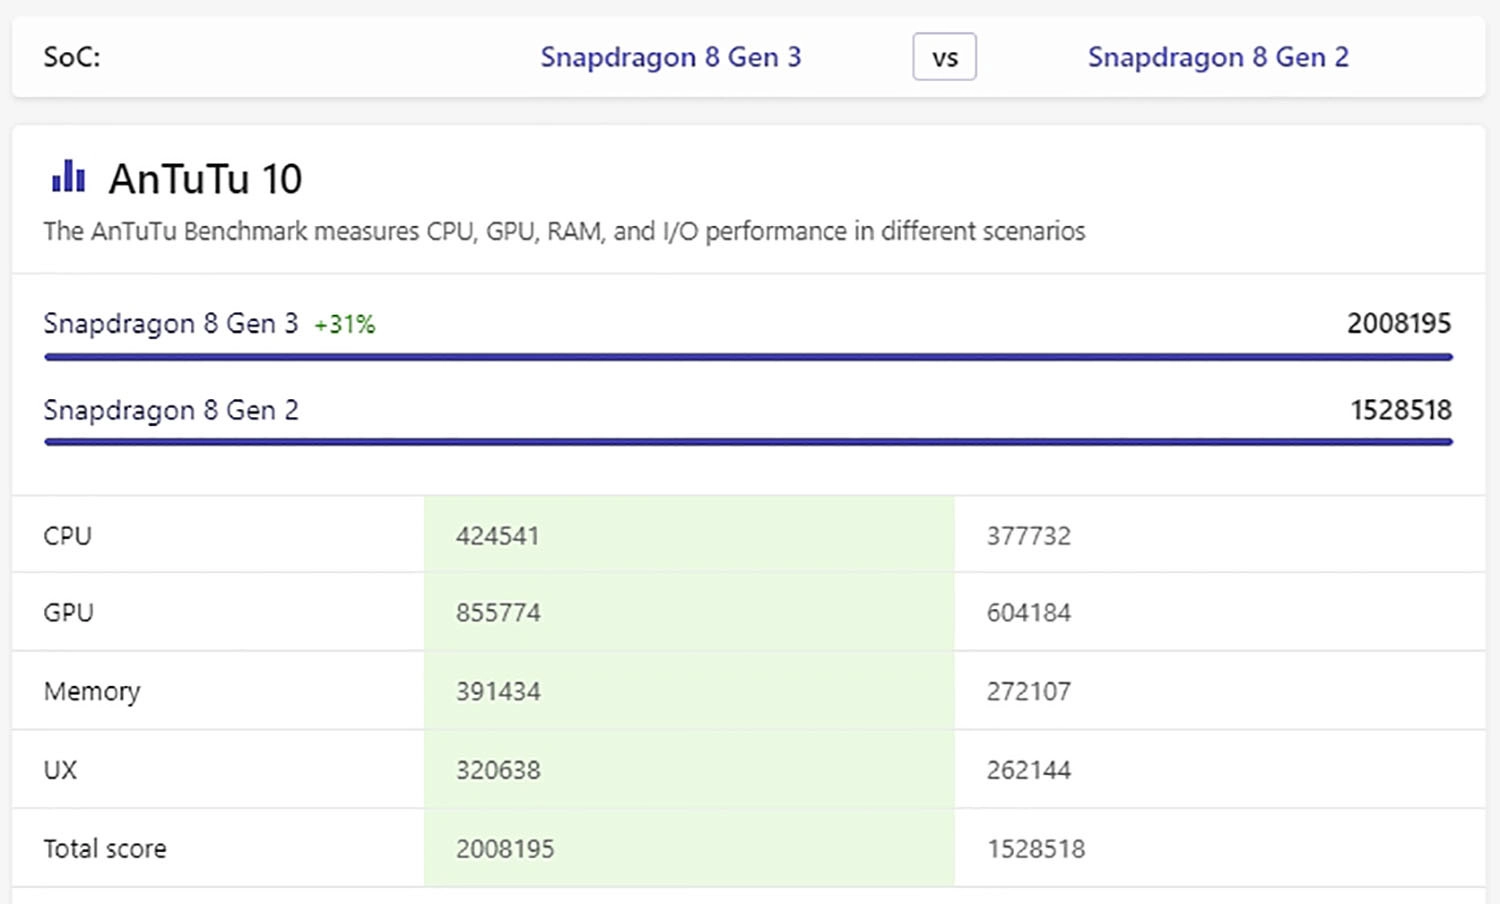This screenshot has width=1500, height=904.
Task: Click UX value 262144
Action: [1029, 770]
